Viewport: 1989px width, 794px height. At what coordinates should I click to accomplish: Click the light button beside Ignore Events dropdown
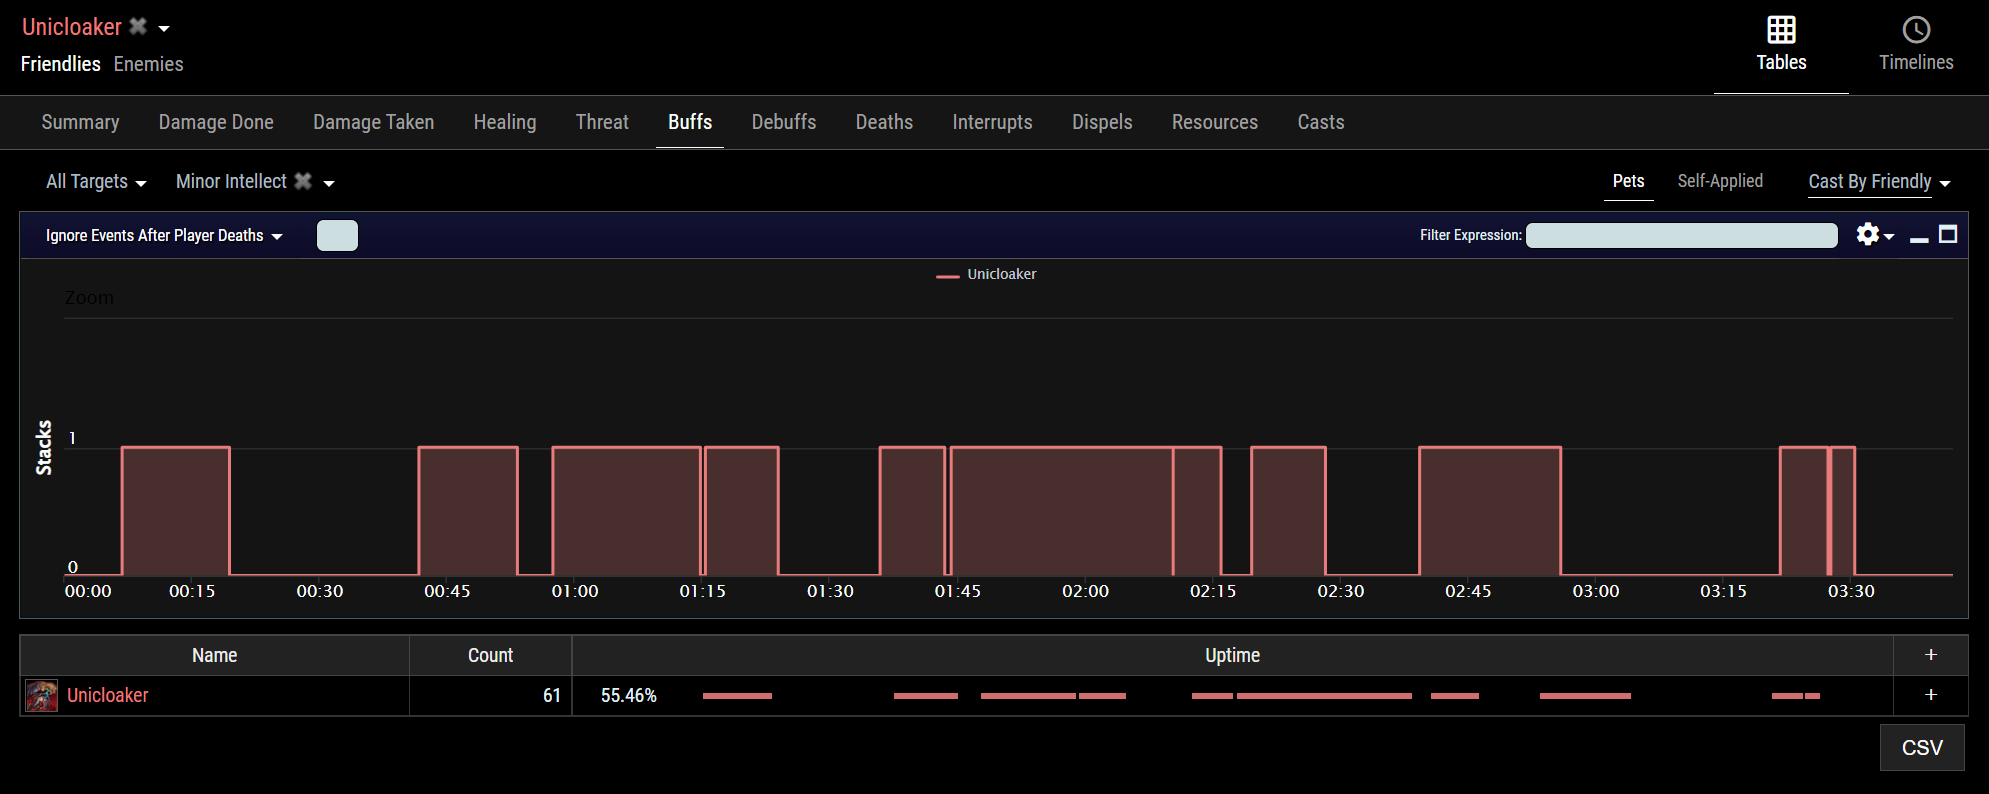pyautogui.click(x=337, y=235)
